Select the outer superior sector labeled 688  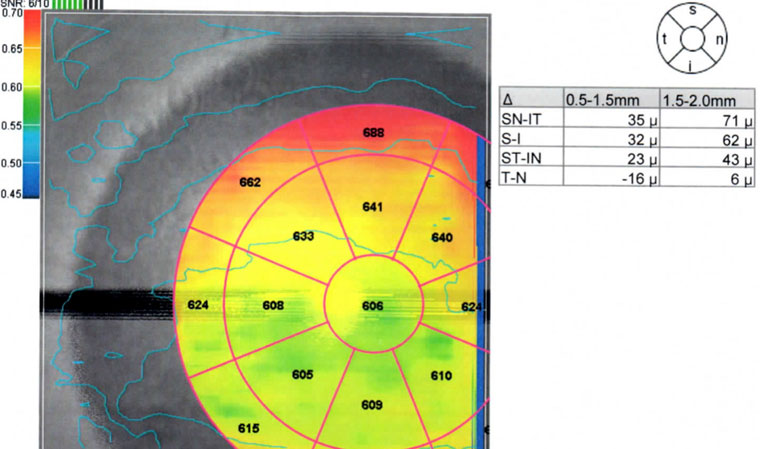coord(373,133)
